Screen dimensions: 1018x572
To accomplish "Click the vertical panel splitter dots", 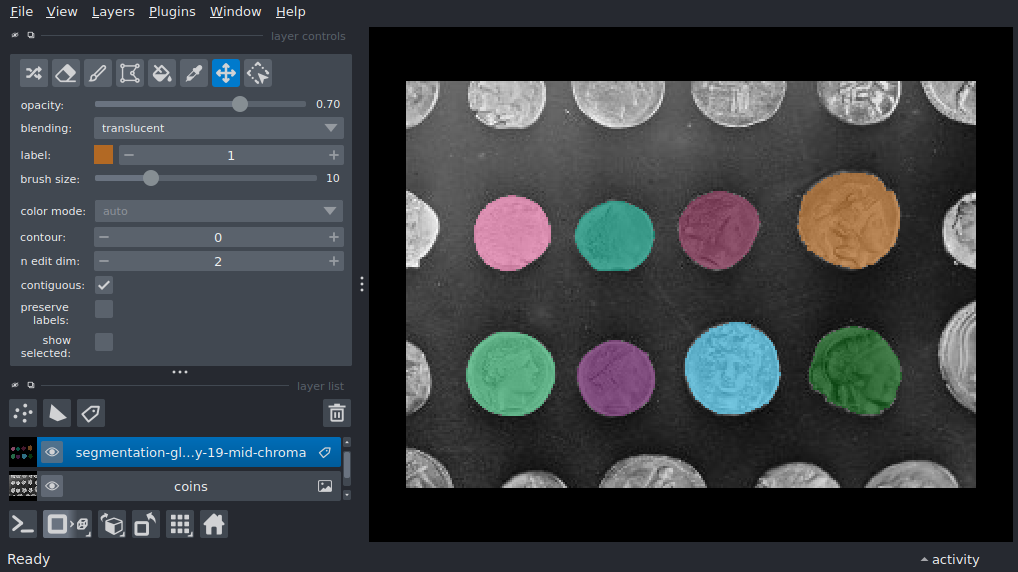I will click(362, 284).
